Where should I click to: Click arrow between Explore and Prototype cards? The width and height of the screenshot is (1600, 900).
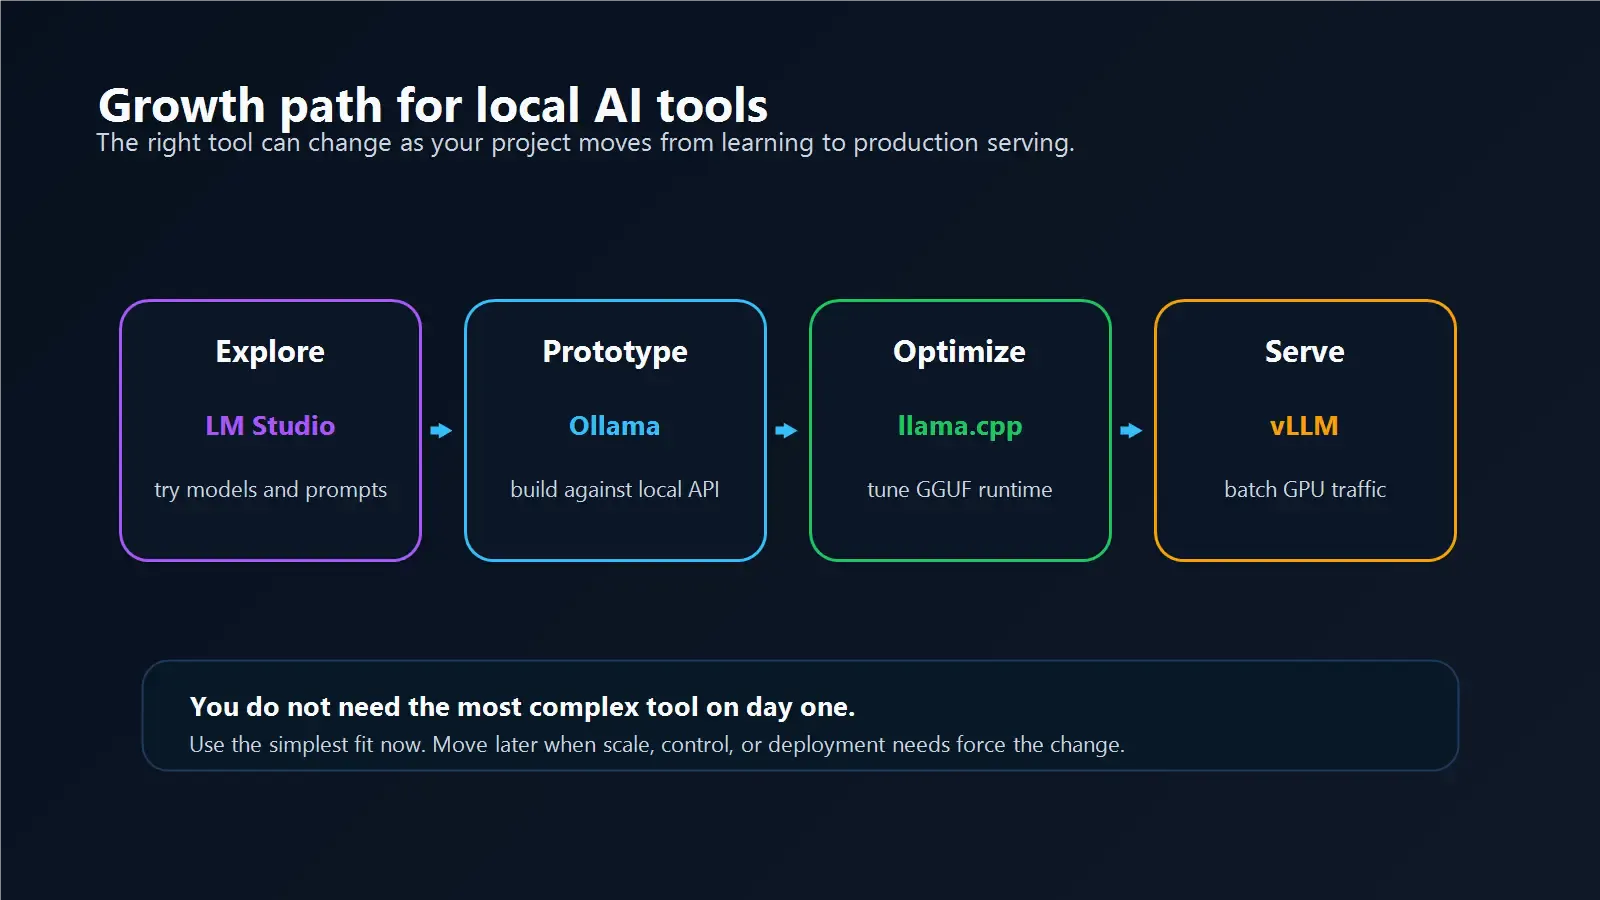[x=441, y=431]
